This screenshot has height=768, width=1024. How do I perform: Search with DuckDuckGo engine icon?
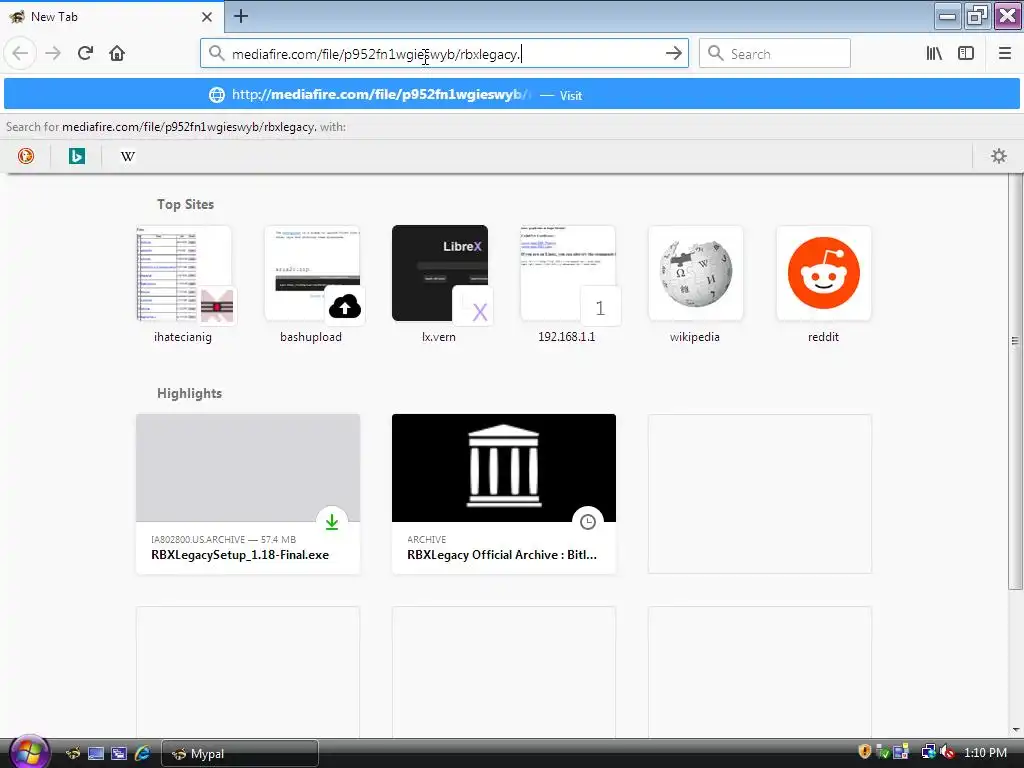26,156
